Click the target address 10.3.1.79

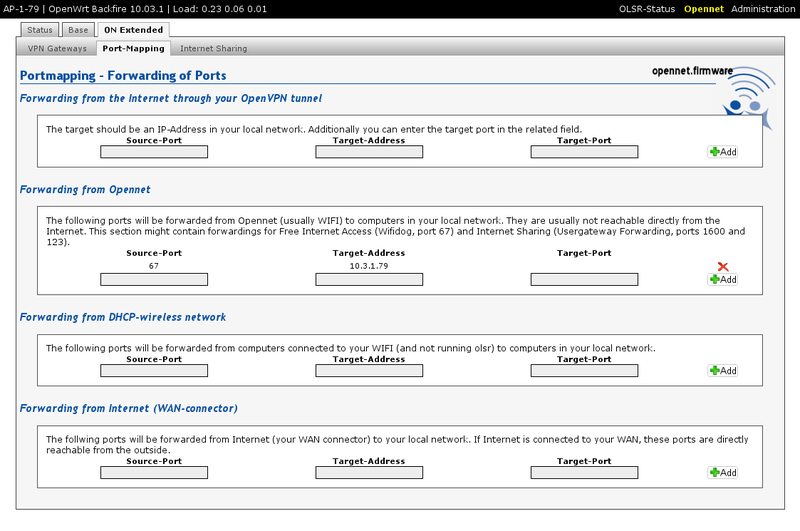[x=369, y=266]
